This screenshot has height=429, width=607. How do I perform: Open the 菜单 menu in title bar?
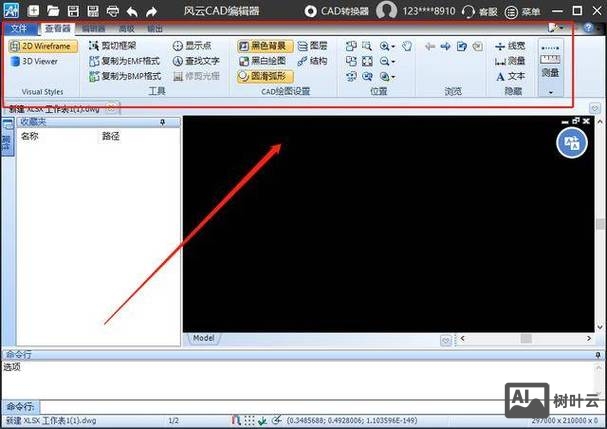523,10
